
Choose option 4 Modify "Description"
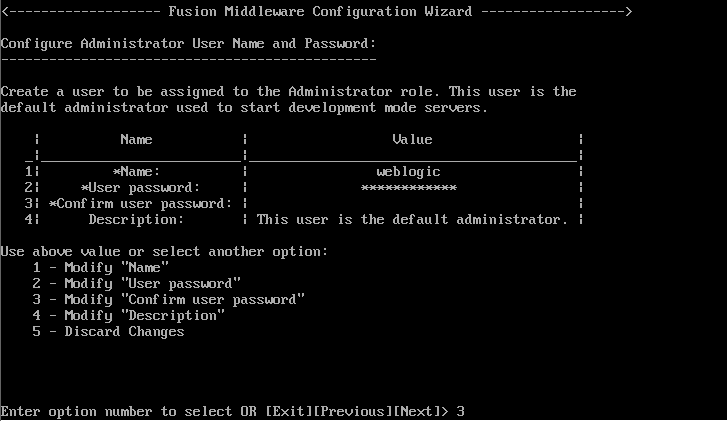click(128, 316)
